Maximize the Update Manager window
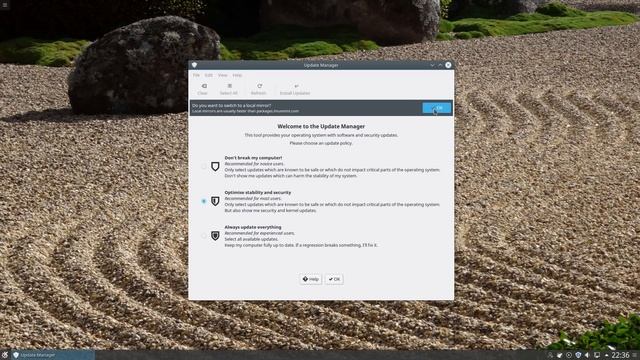Screen dimensions: 640x360 pos(440,65)
